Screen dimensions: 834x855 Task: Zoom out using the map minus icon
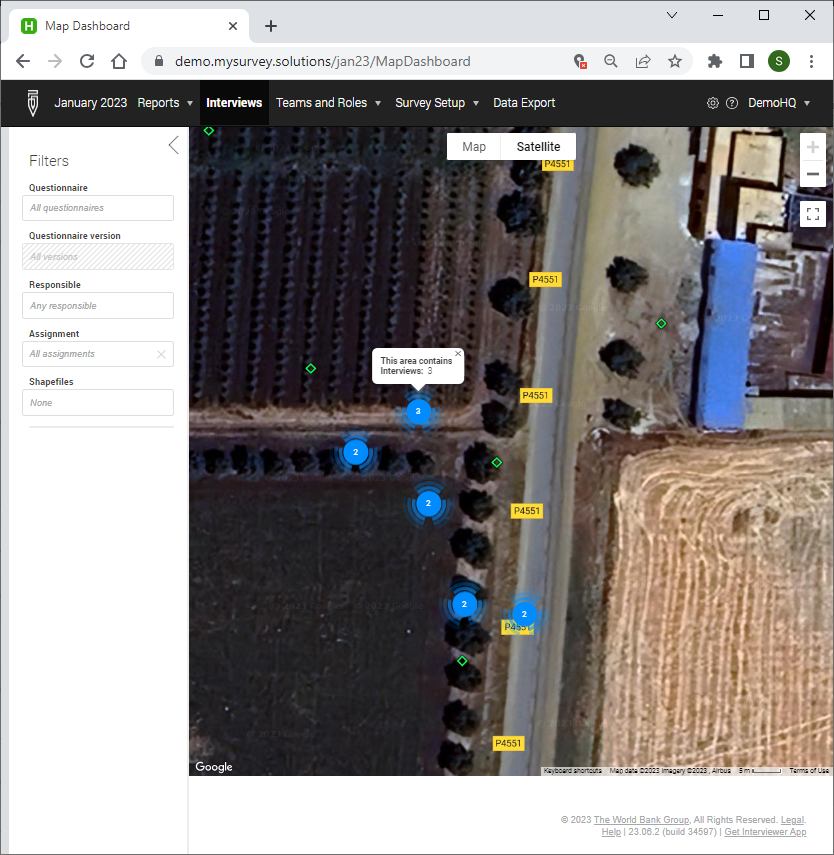[812, 174]
